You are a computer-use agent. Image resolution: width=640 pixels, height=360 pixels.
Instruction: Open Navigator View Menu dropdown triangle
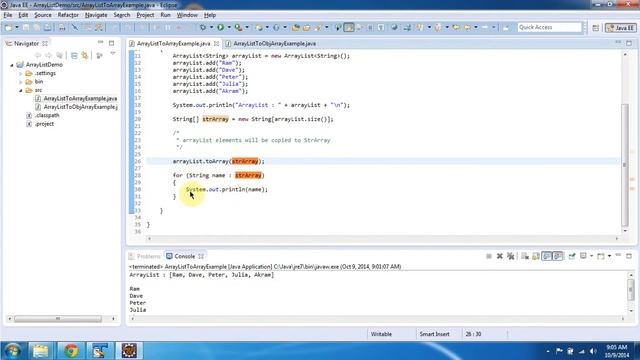113,54
